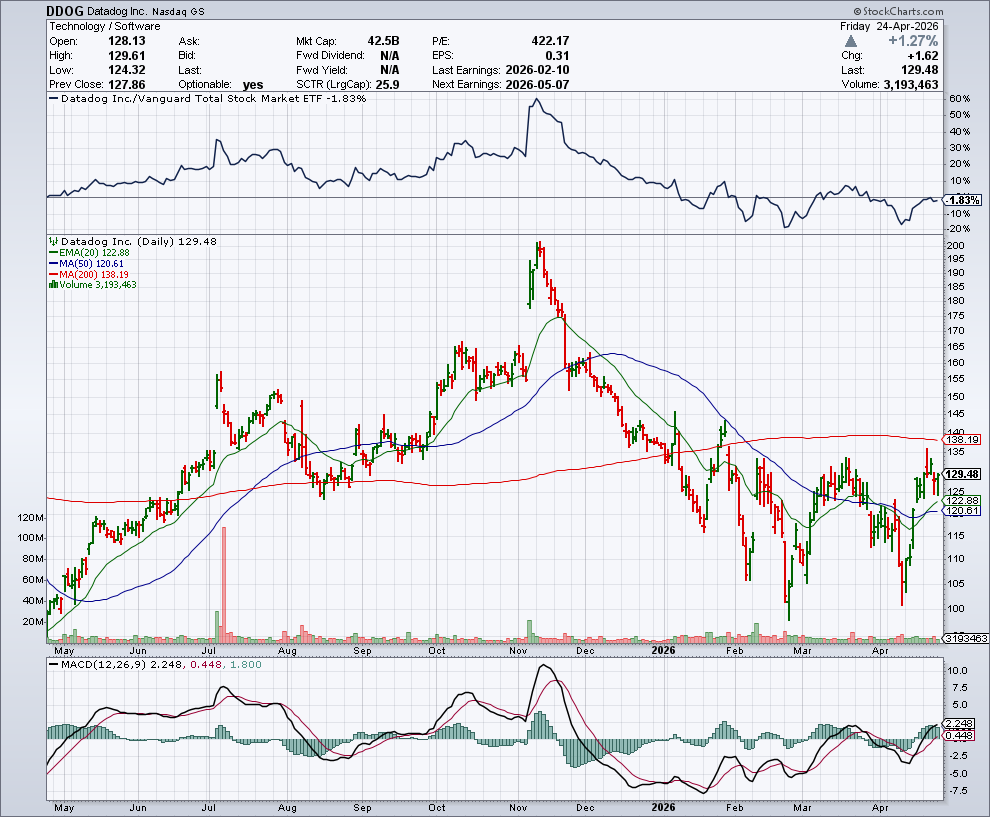Click the 2.248 MACD axis tag
The width and height of the screenshot is (990, 817).
960,724
